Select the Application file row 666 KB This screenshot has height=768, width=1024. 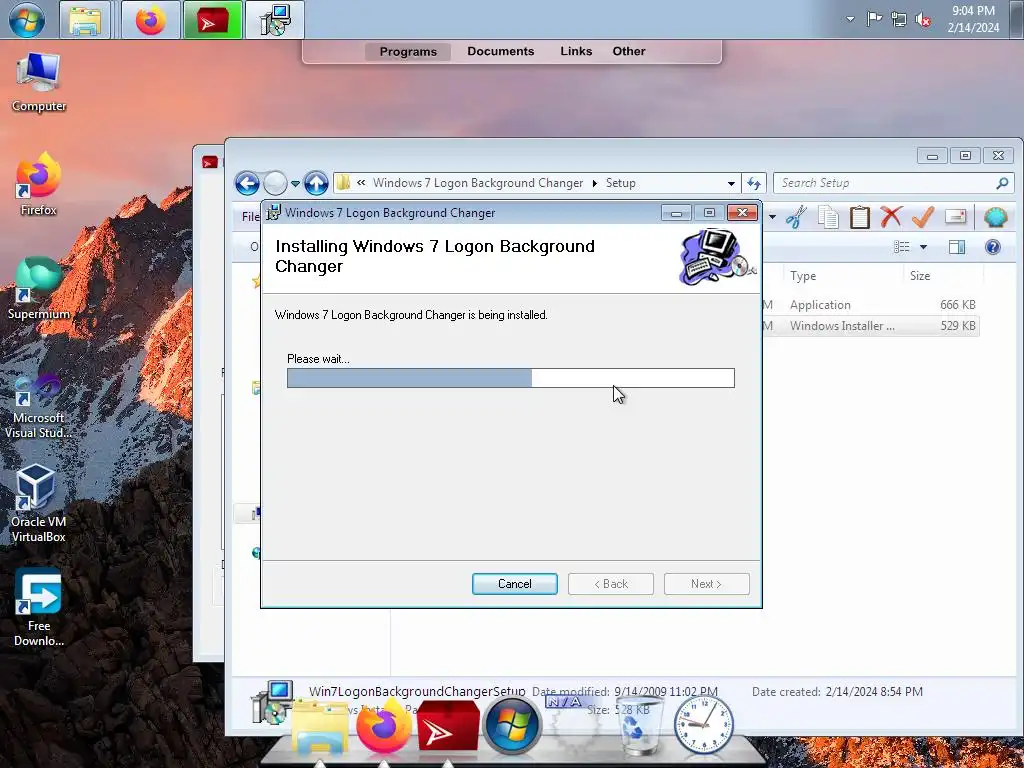[x=871, y=305]
